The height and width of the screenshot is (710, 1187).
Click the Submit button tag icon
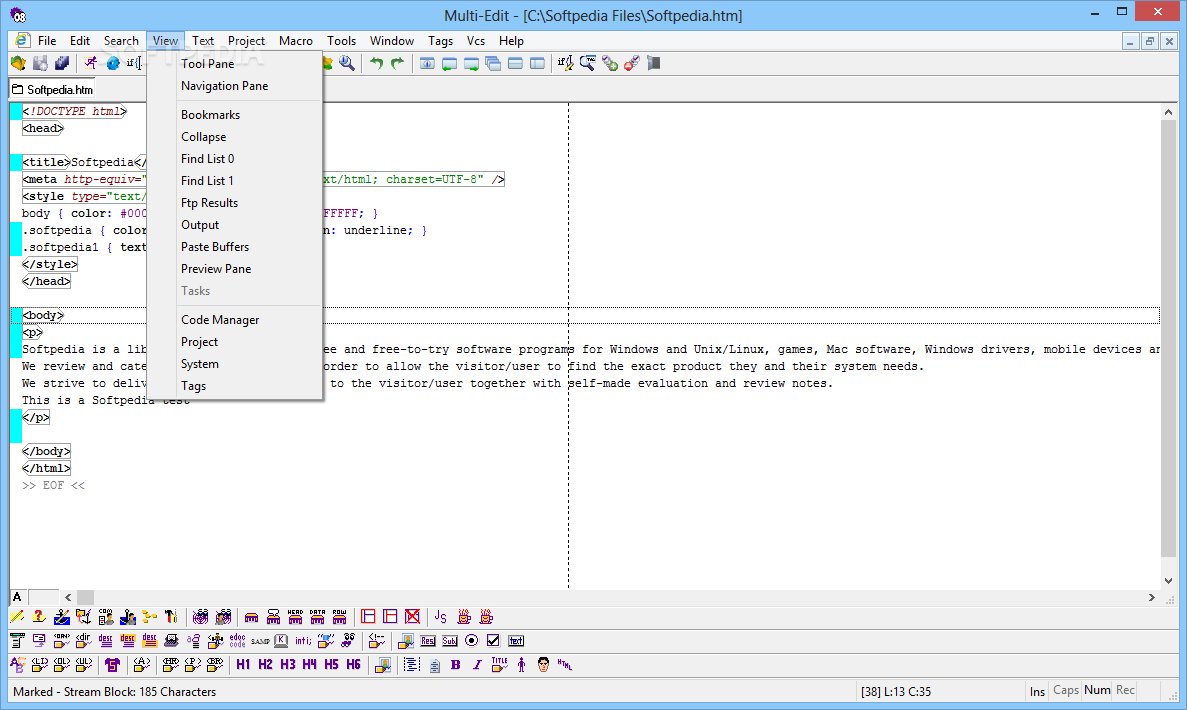450,641
